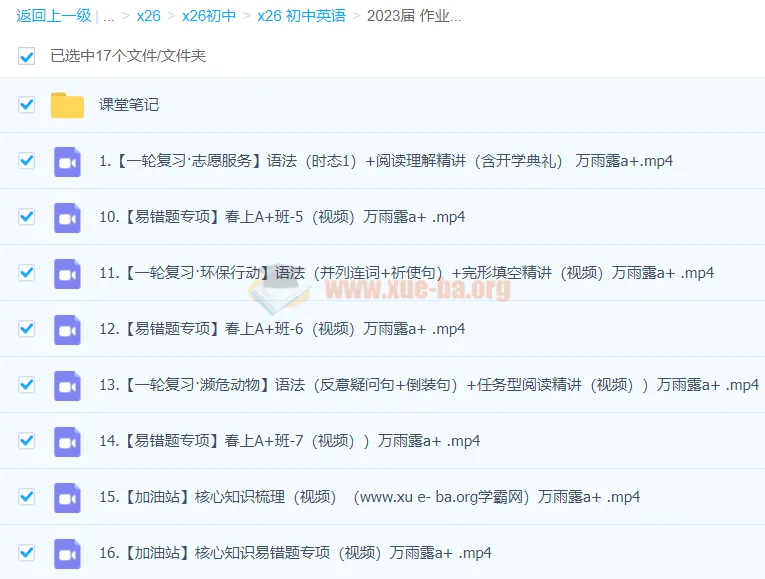
Task: Click video icon for file 15 核心知识梳理
Action: tap(67, 497)
